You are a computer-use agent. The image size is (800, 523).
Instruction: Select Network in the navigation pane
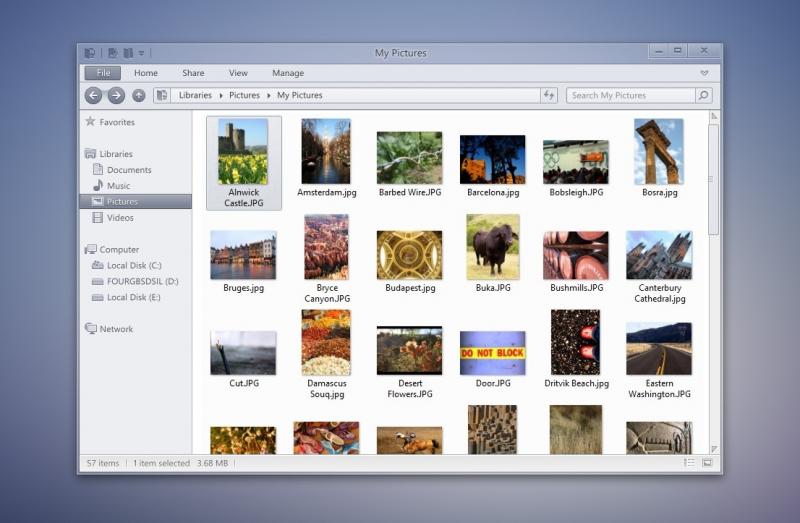pyautogui.click(x=109, y=329)
